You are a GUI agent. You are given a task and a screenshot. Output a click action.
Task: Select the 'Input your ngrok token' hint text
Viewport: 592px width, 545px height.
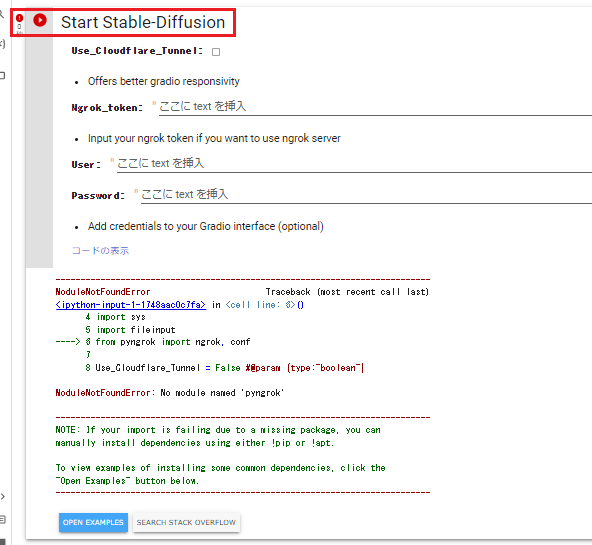tap(214, 139)
